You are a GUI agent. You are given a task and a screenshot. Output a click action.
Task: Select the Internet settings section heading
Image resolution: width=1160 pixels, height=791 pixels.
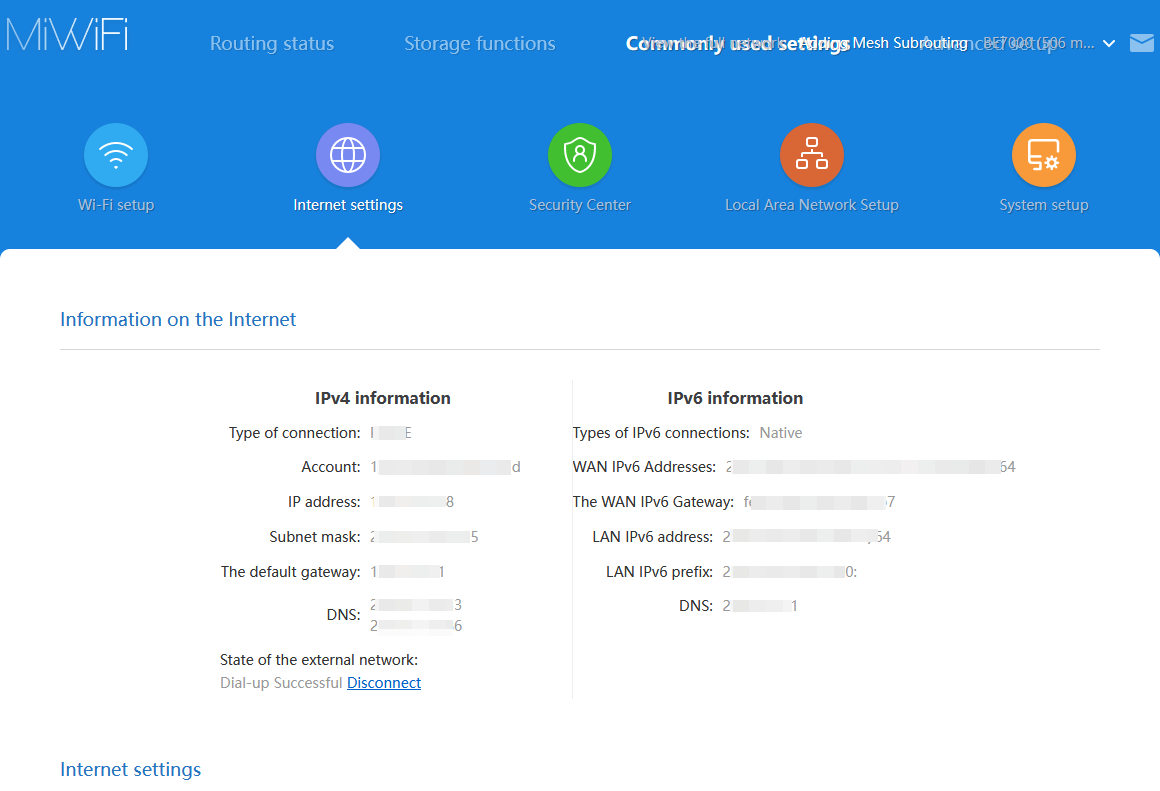tap(130, 769)
